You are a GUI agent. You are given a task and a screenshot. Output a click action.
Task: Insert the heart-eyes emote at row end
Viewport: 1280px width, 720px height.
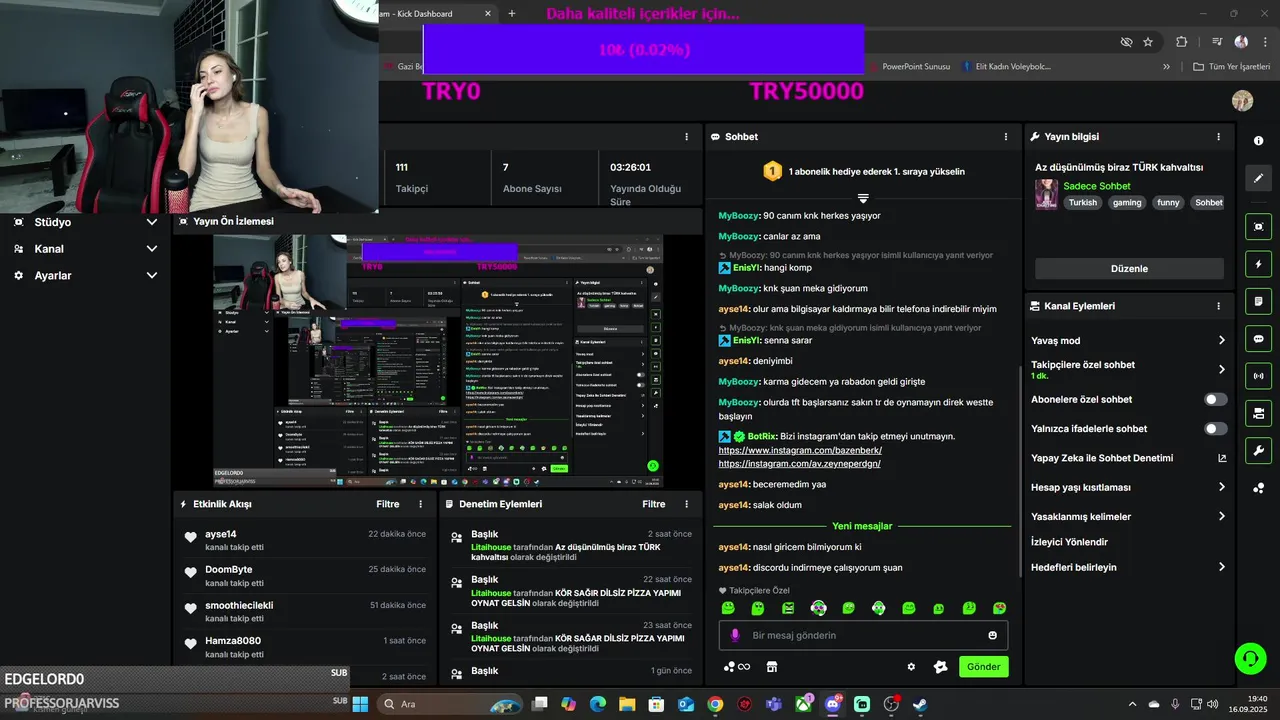pyautogui.click(x=999, y=608)
